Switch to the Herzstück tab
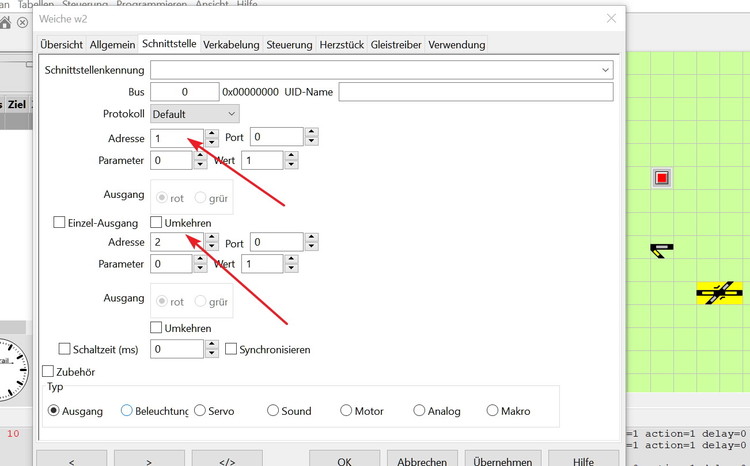 (x=342, y=44)
